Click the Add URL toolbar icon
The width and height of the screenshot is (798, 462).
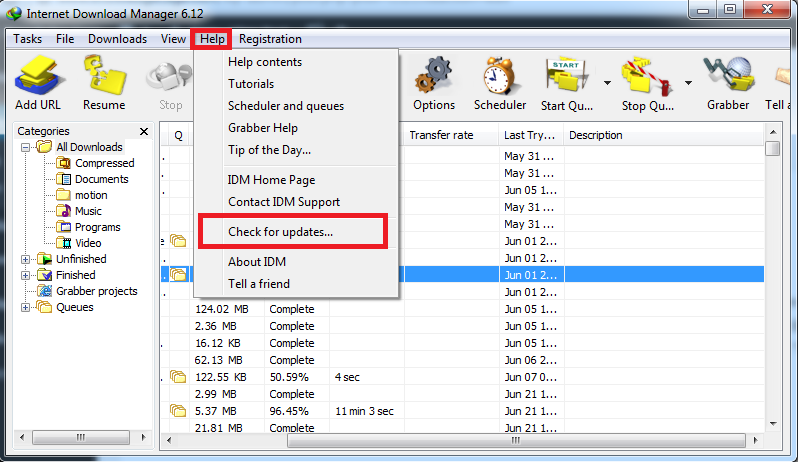coord(40,76)
